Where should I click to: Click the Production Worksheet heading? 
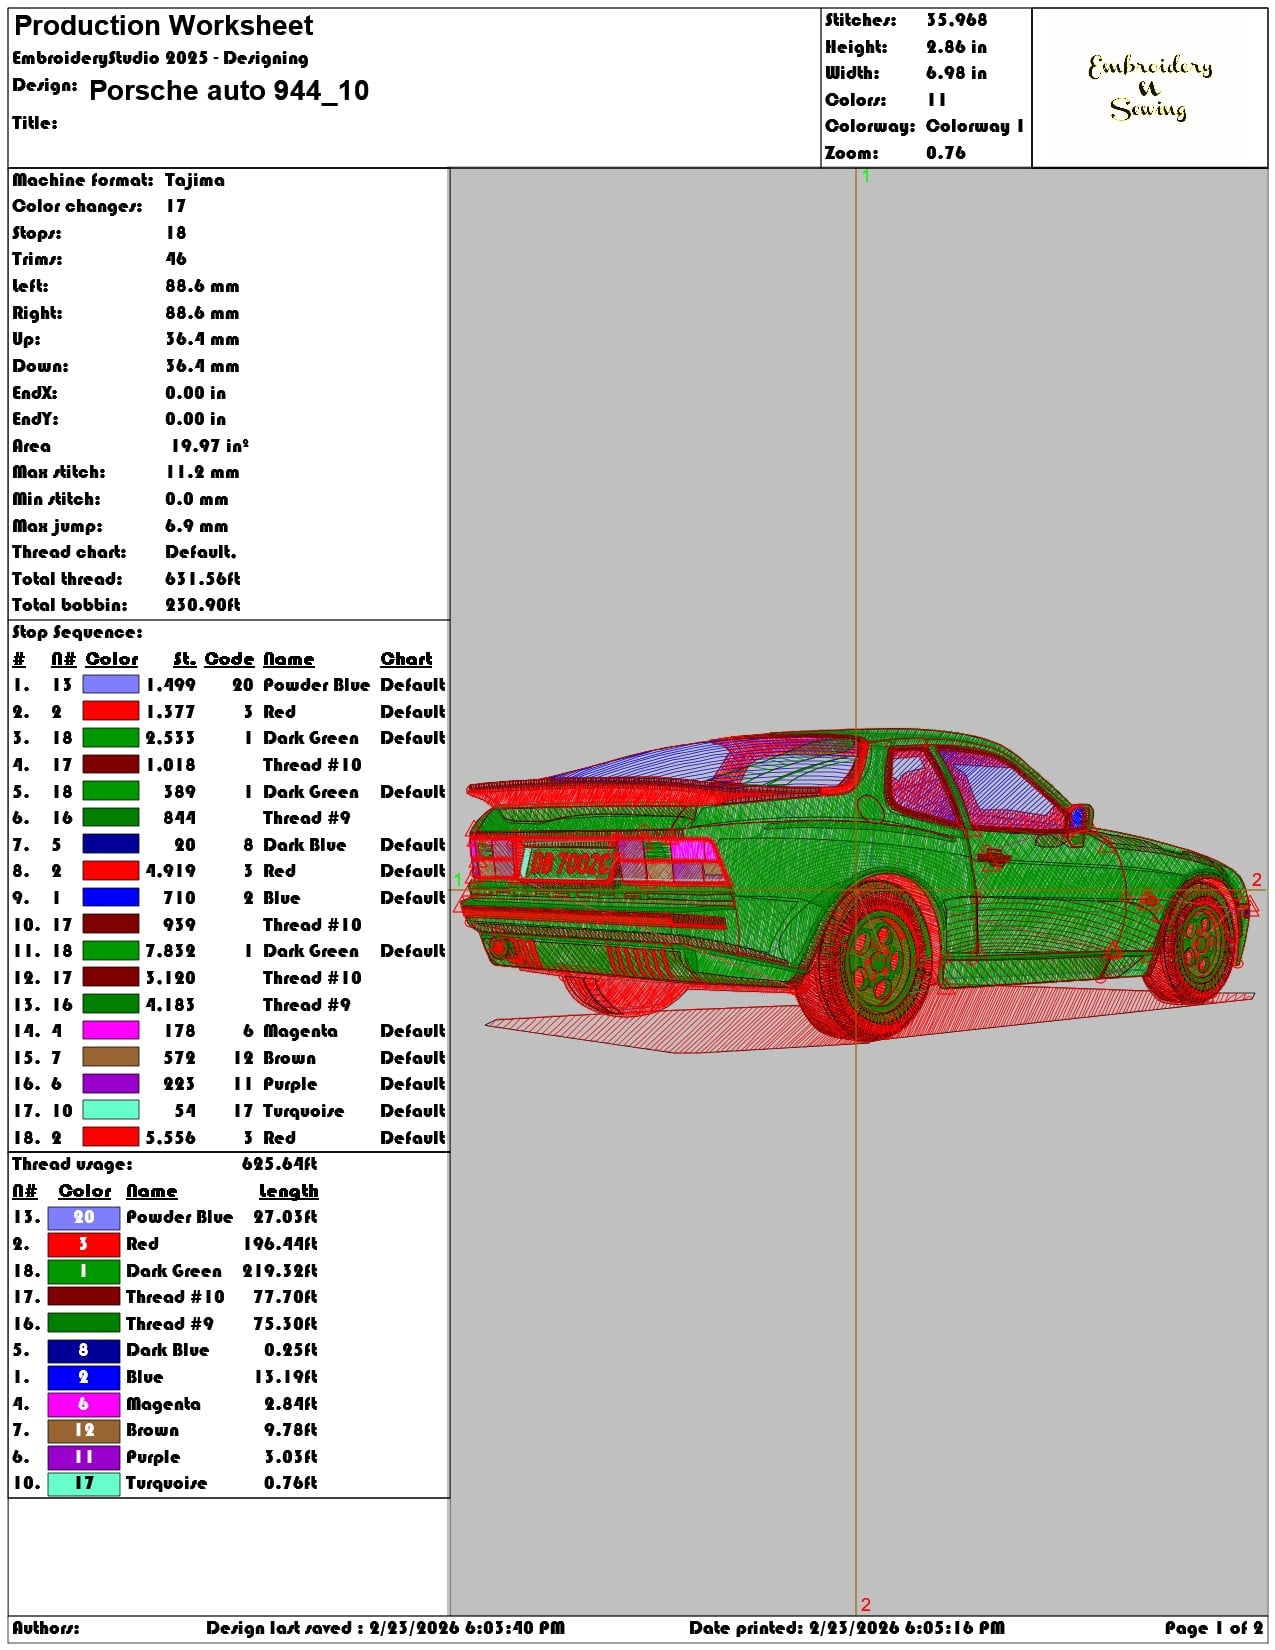click(164, 26)
